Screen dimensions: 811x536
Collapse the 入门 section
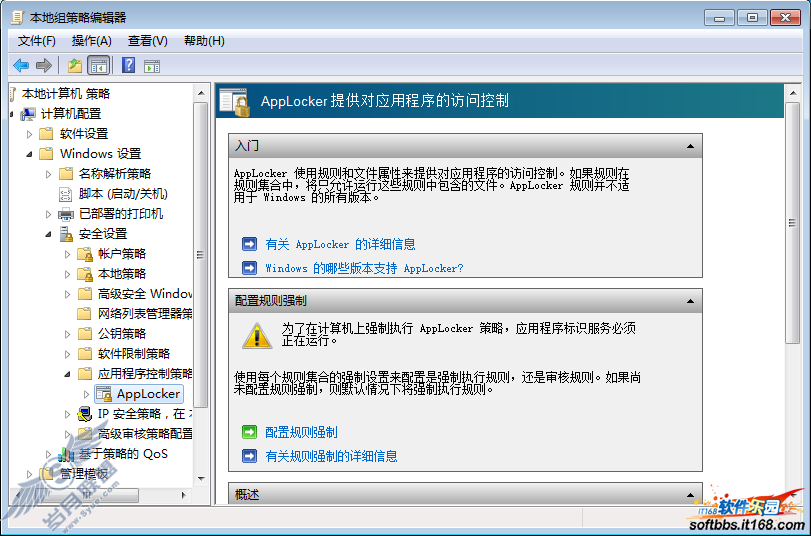[x=690, y=146]
